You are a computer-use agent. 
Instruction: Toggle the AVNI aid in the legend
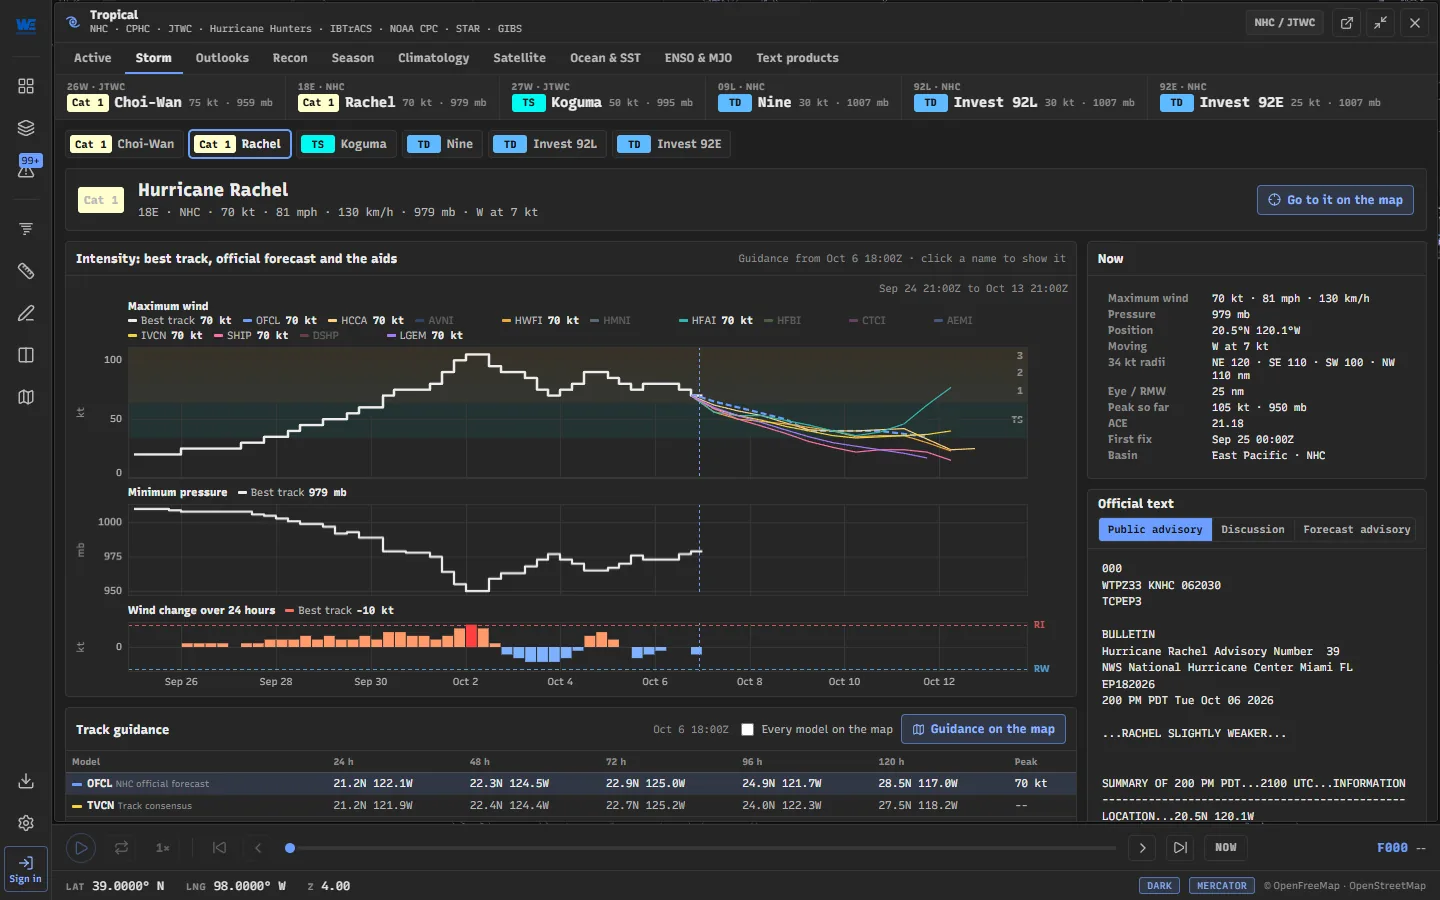[x=434, y=321]
